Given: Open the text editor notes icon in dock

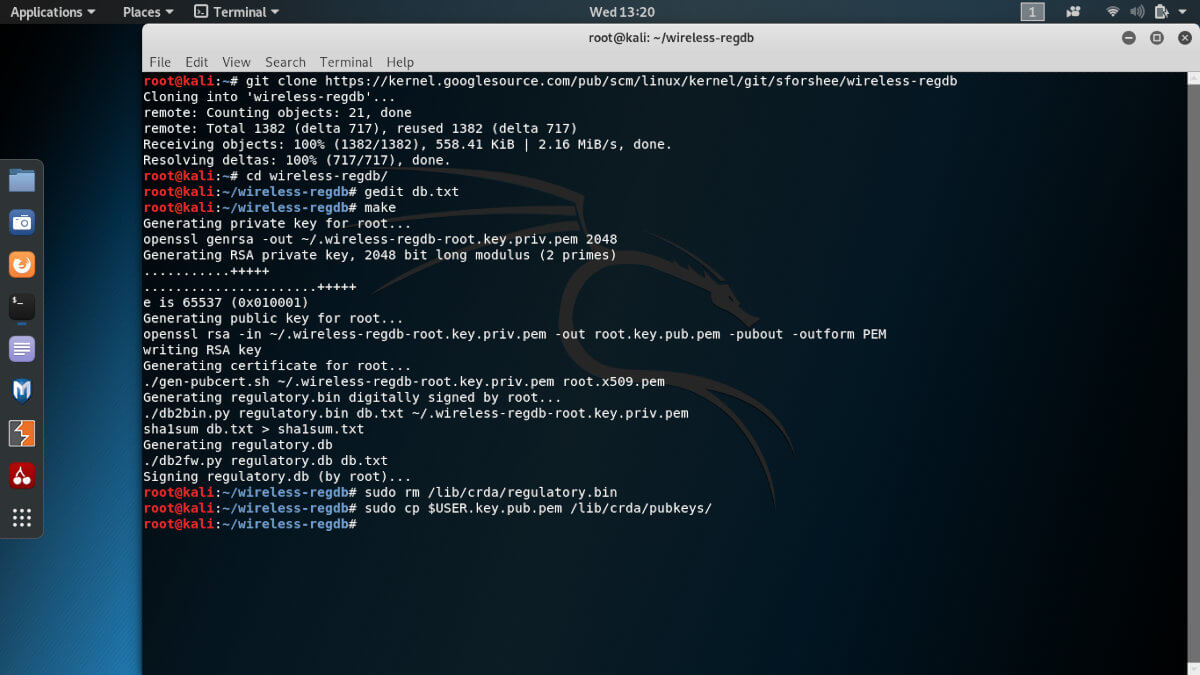Looking at the screenshot, I should coord(22,349).
